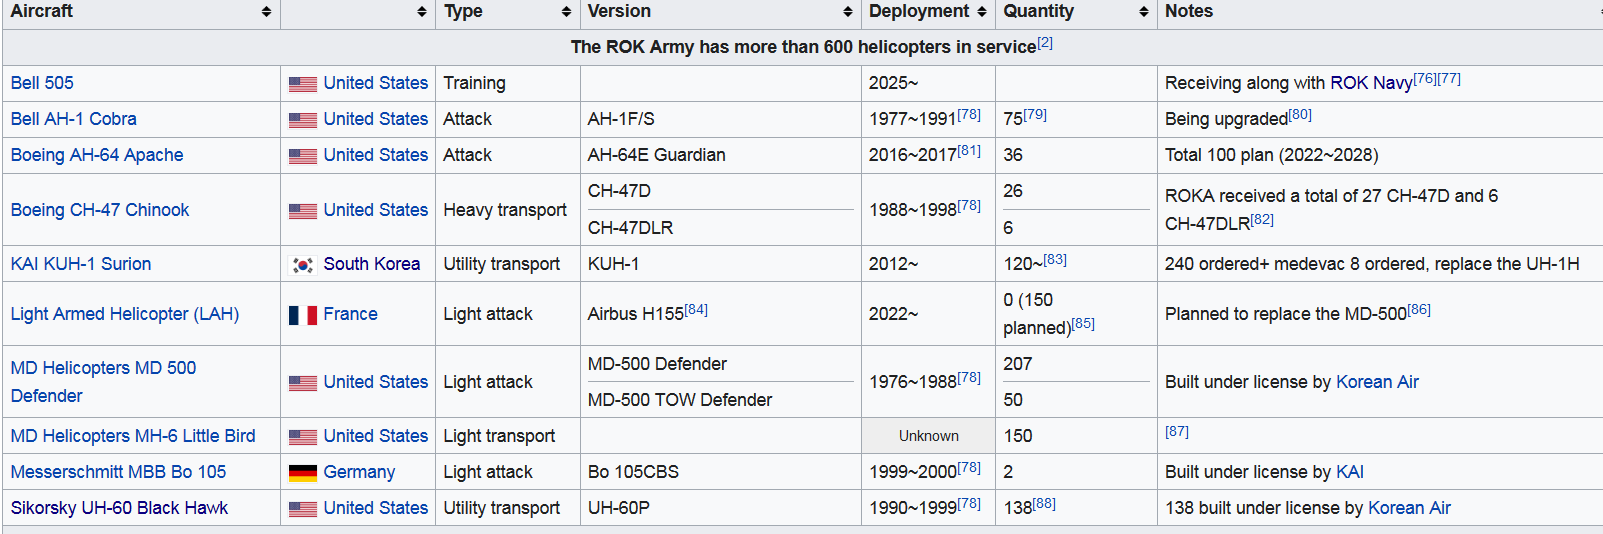This screenshot has height=534, width=1603.
Task: Click Germany flag in Bo 105 row
Action: (303, 473)
